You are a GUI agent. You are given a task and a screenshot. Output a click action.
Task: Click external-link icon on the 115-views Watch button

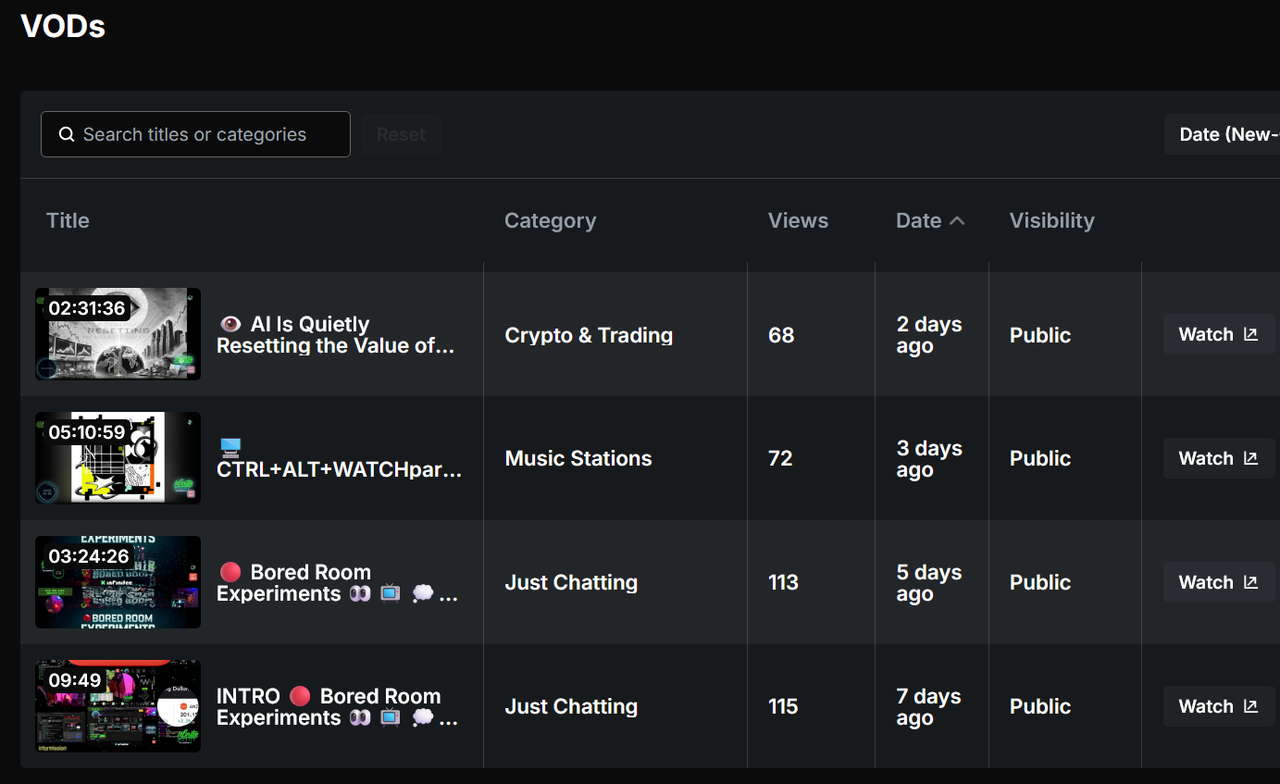pos(1251,706)
